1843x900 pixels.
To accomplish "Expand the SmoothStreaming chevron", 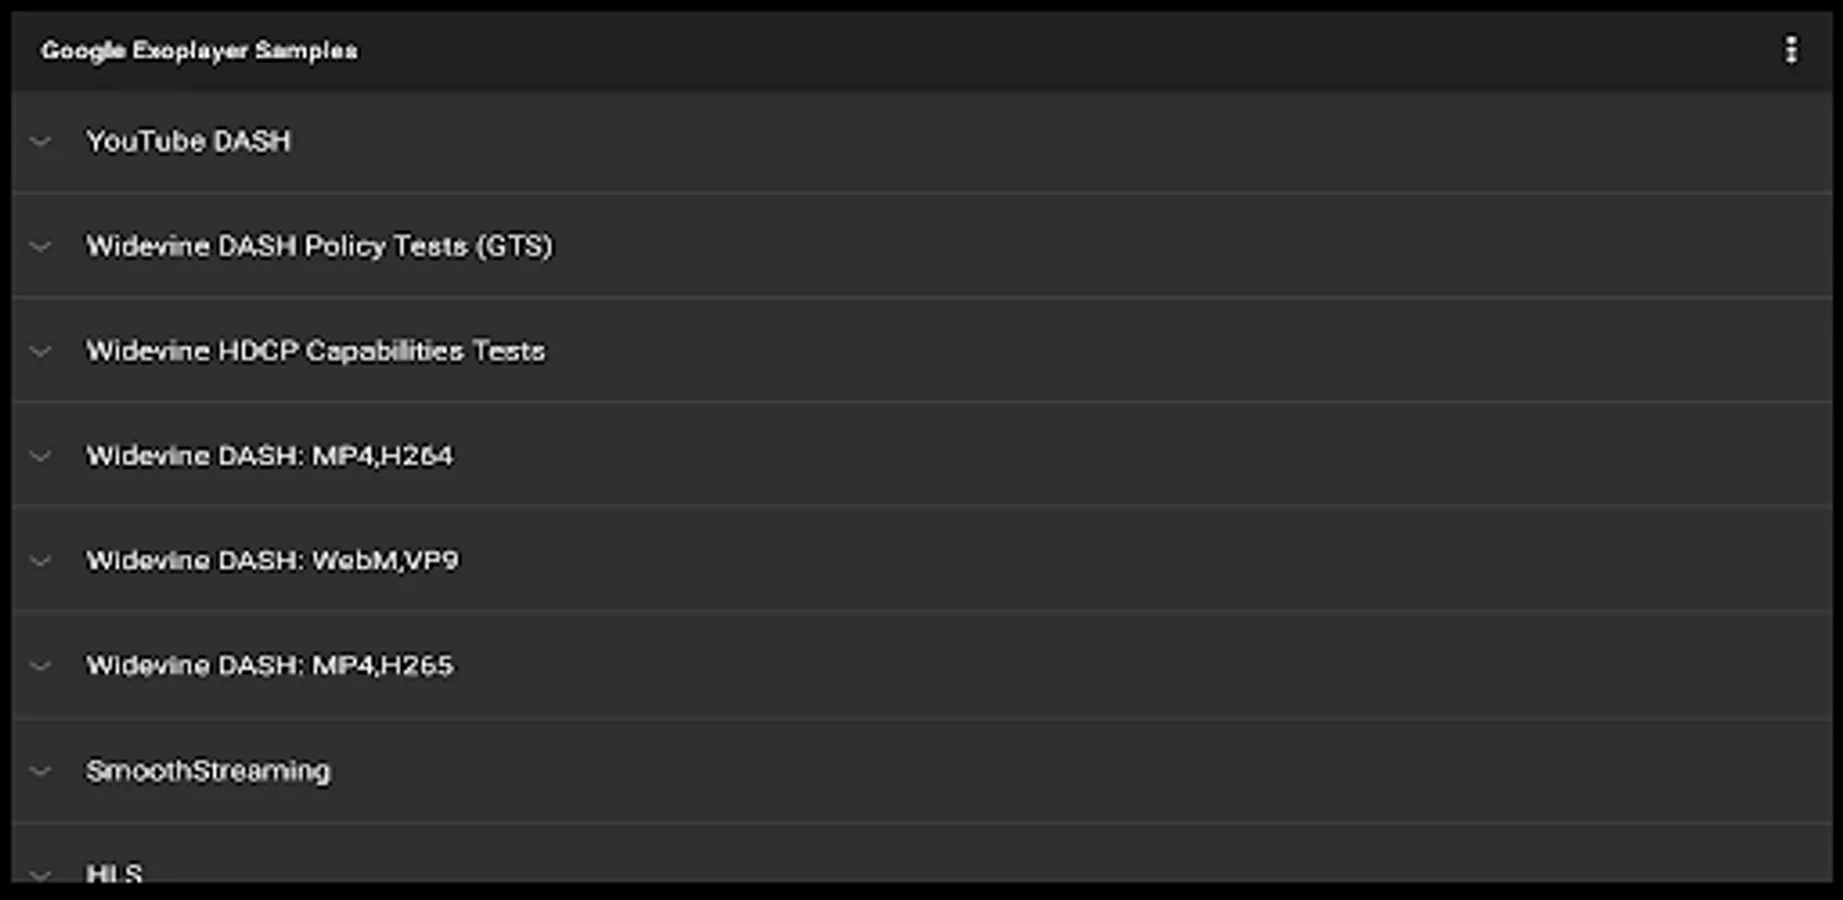I will pyautogui.click(x=41, y=771).
